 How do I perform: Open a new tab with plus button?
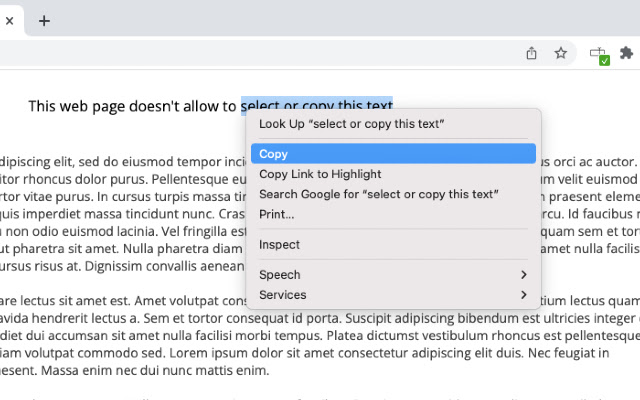coord(44,21)
